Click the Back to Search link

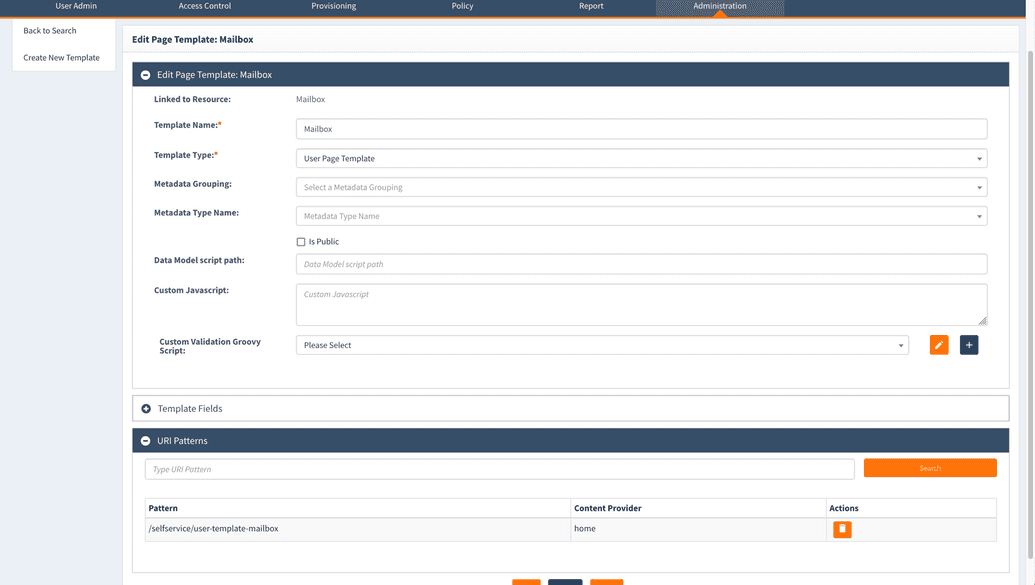point(50,31)
